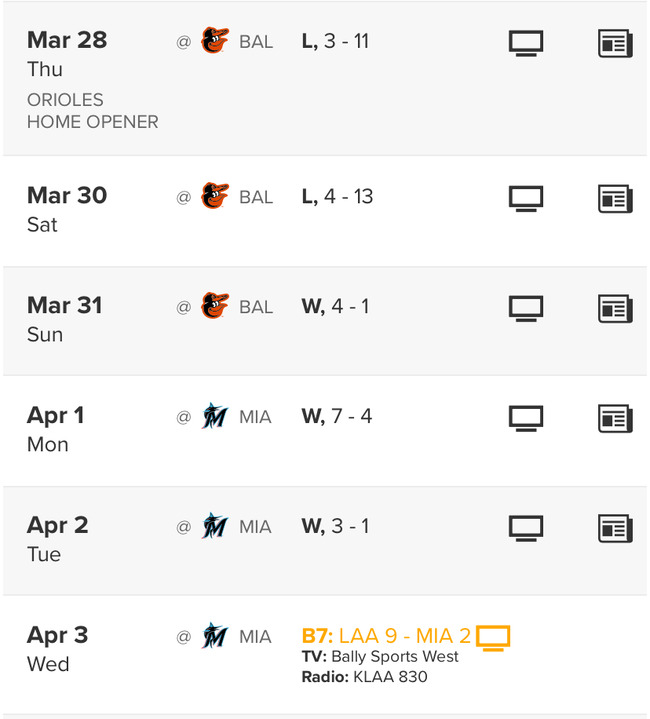650x719 pixels.
Task: Open news recap for Mar 28 game
Action: [615, 44]
